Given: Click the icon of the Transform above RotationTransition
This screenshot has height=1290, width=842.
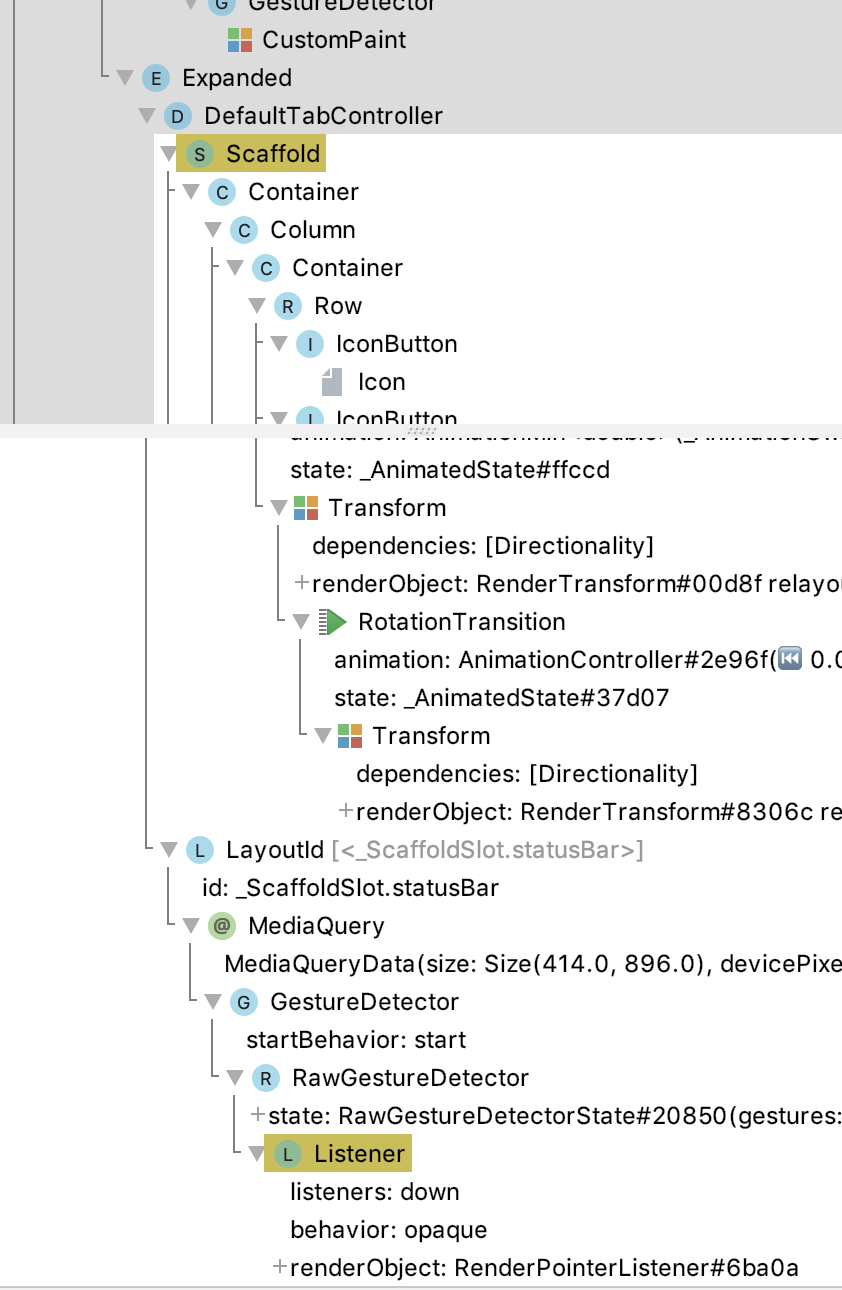Looking at the screenshot, I should 306,508.
